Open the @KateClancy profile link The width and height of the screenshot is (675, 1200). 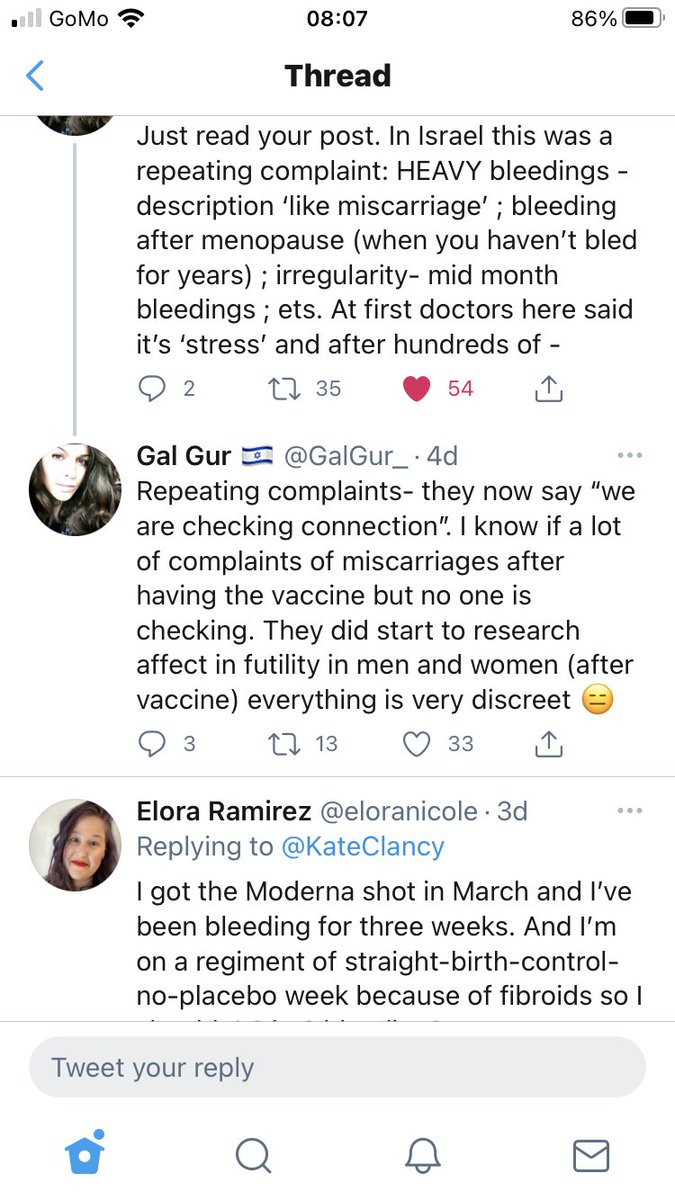point(362,846)
